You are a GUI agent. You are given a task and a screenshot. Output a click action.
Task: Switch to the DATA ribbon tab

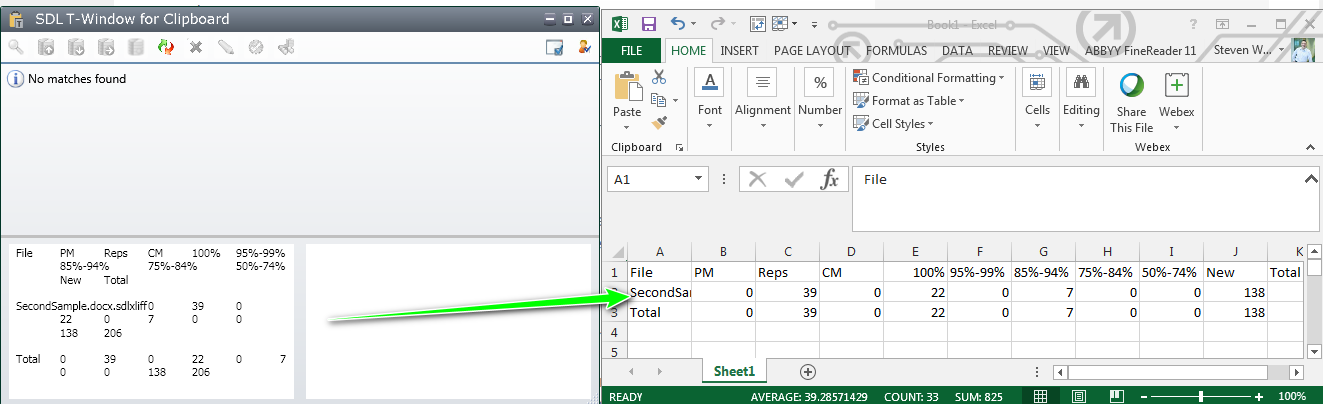[957, 50]
